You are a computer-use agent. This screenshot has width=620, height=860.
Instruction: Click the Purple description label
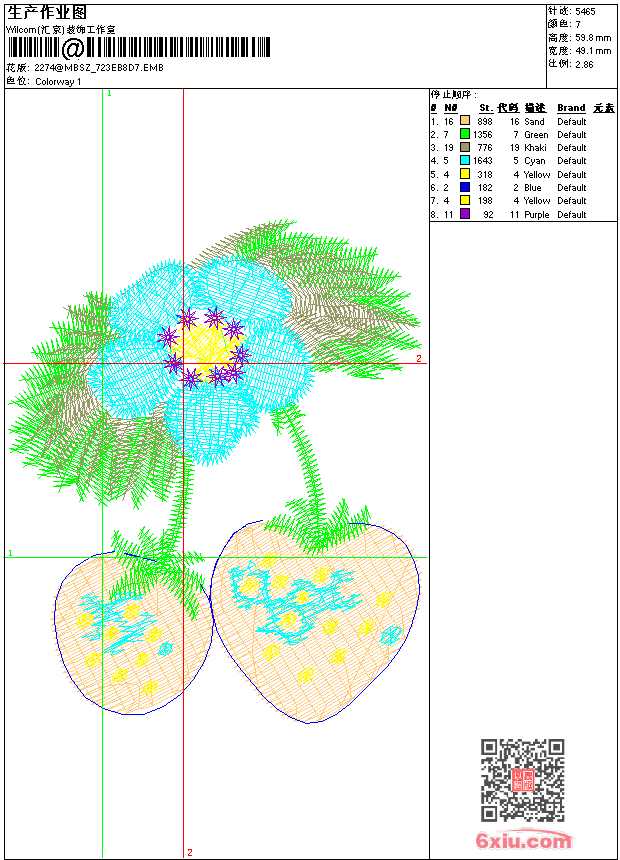tap(537, 215)
